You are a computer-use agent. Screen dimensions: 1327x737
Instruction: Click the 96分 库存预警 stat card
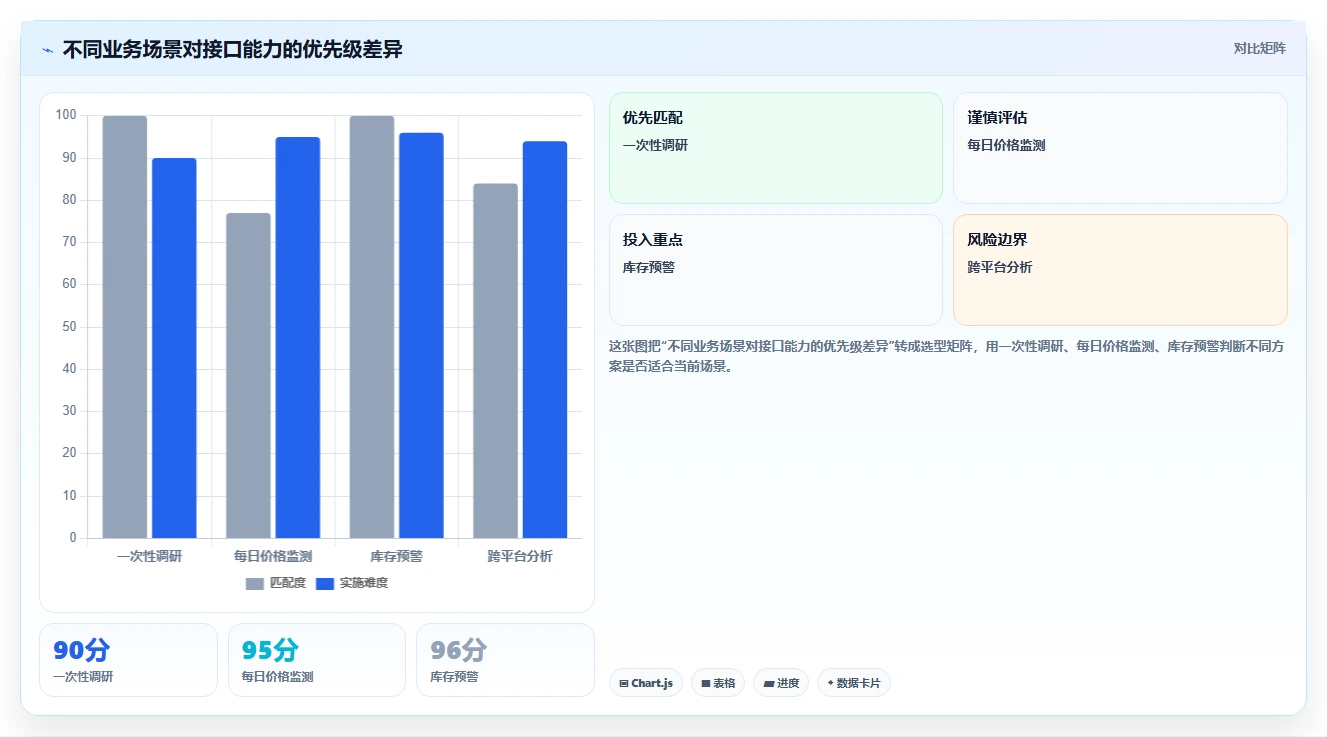pyautogui.click(x=505, y=660)
